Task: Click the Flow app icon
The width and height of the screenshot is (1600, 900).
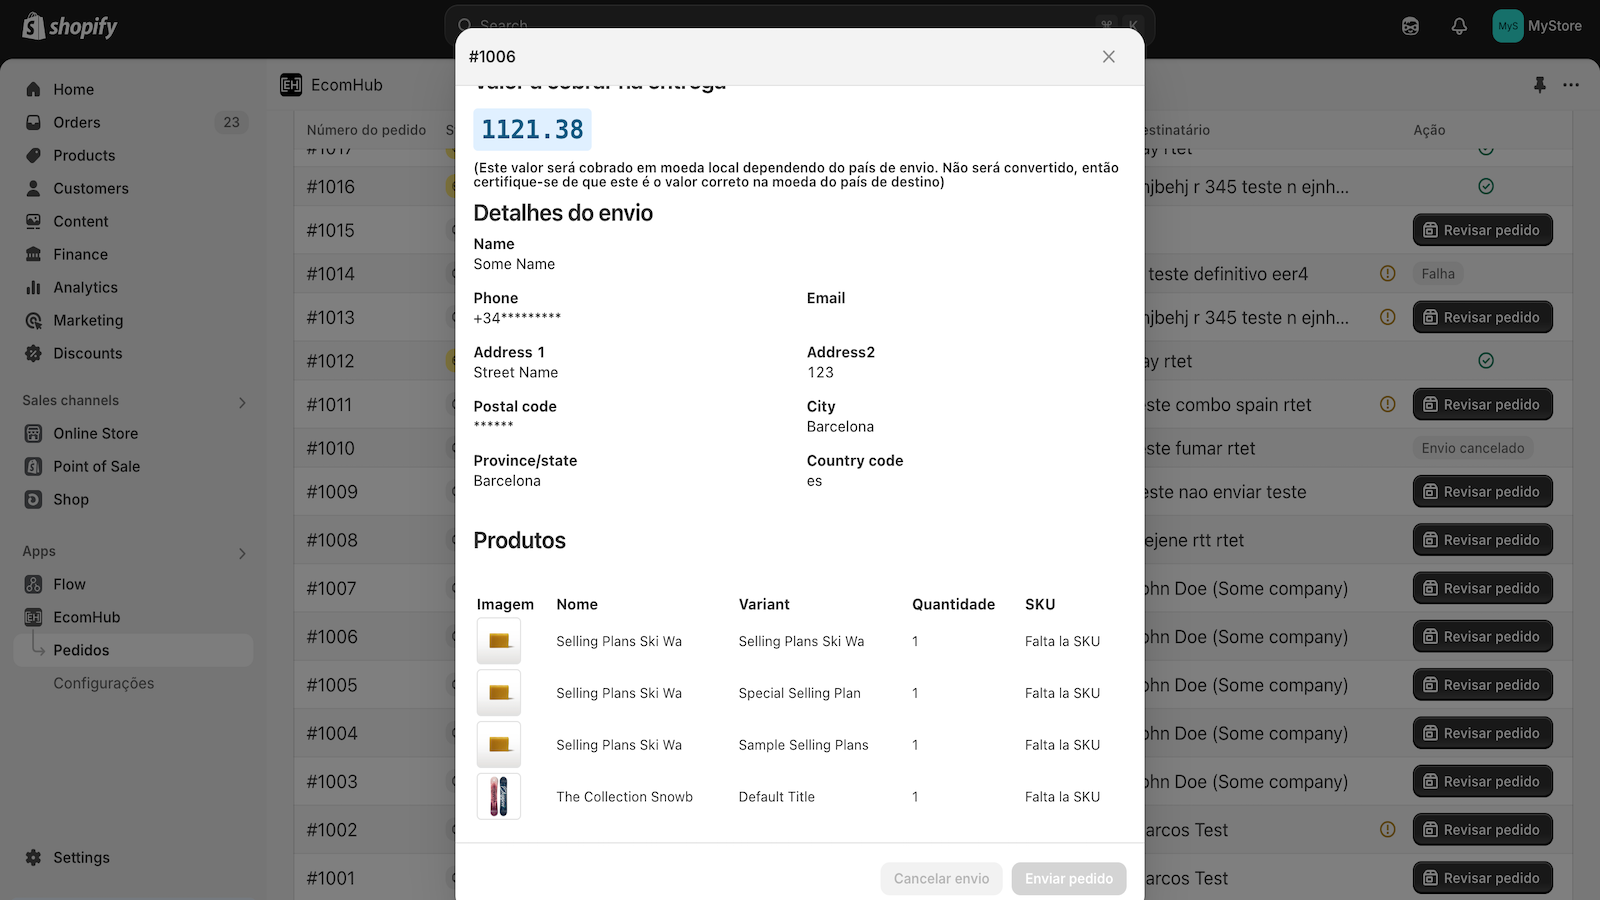Action: click(33, 584)
